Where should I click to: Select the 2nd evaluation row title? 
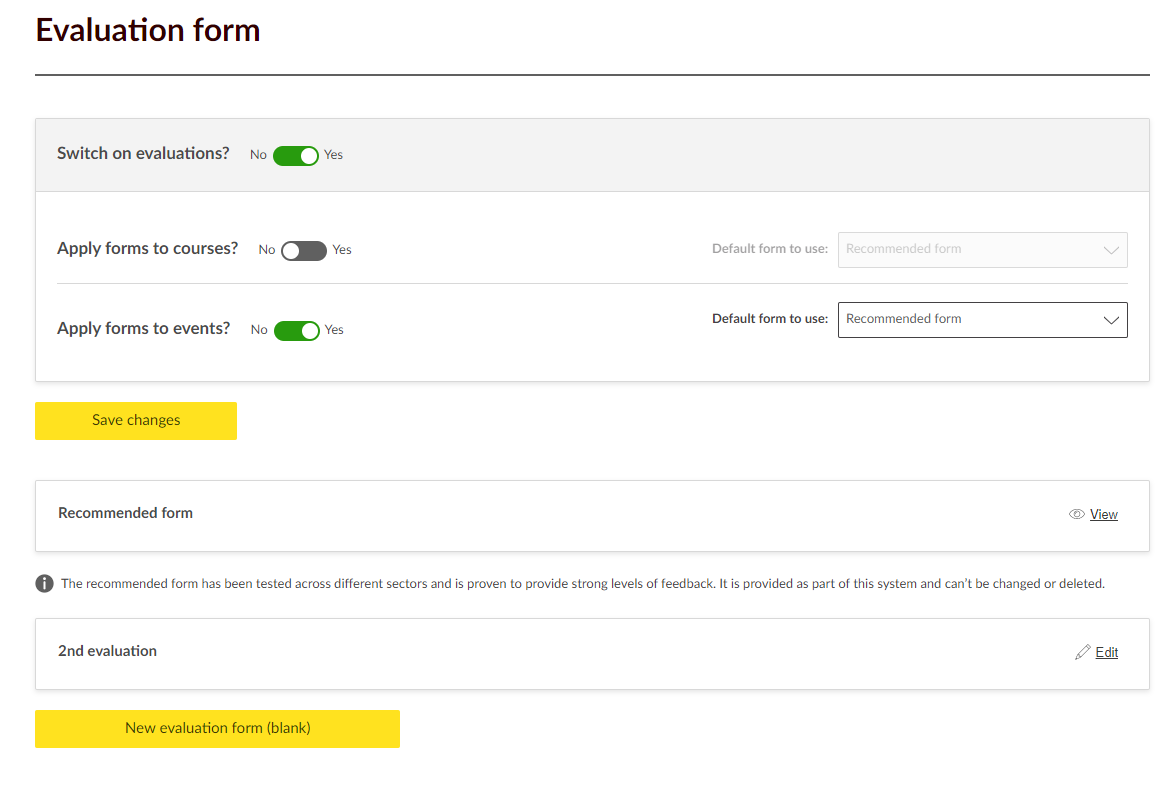coord(107,651)
